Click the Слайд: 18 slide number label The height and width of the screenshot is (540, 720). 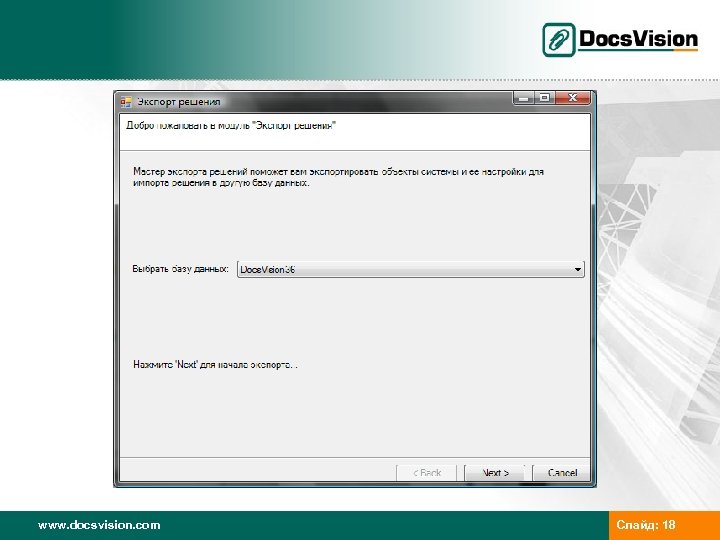pyautogui.click(x=646, y=525)
